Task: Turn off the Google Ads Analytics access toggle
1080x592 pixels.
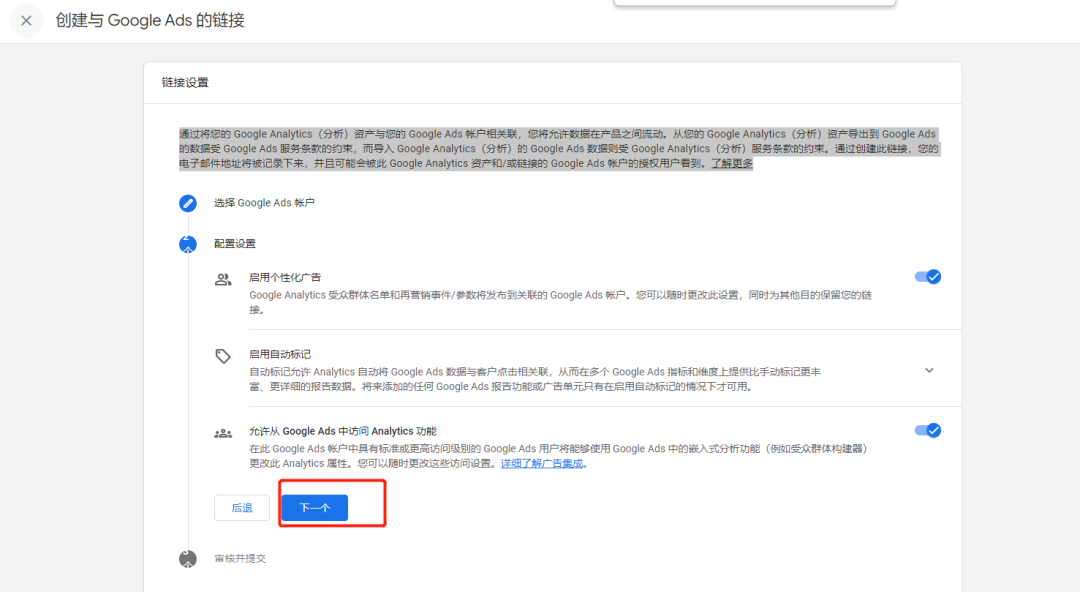Action: click(x=927, y=430)
